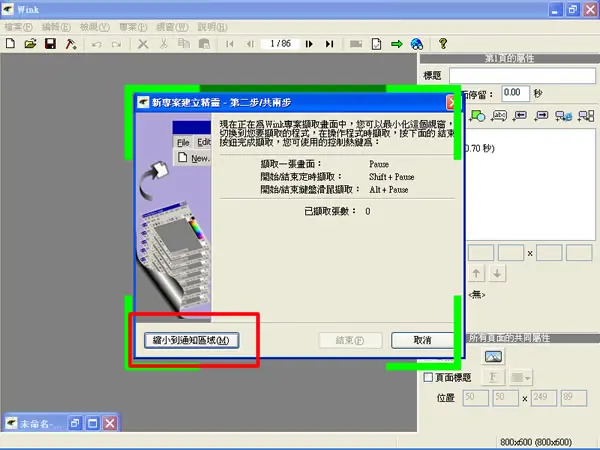This screenshot has height=450, width=600.
Task: Click the 標題 title input field
Action: (x=522, y=75)
